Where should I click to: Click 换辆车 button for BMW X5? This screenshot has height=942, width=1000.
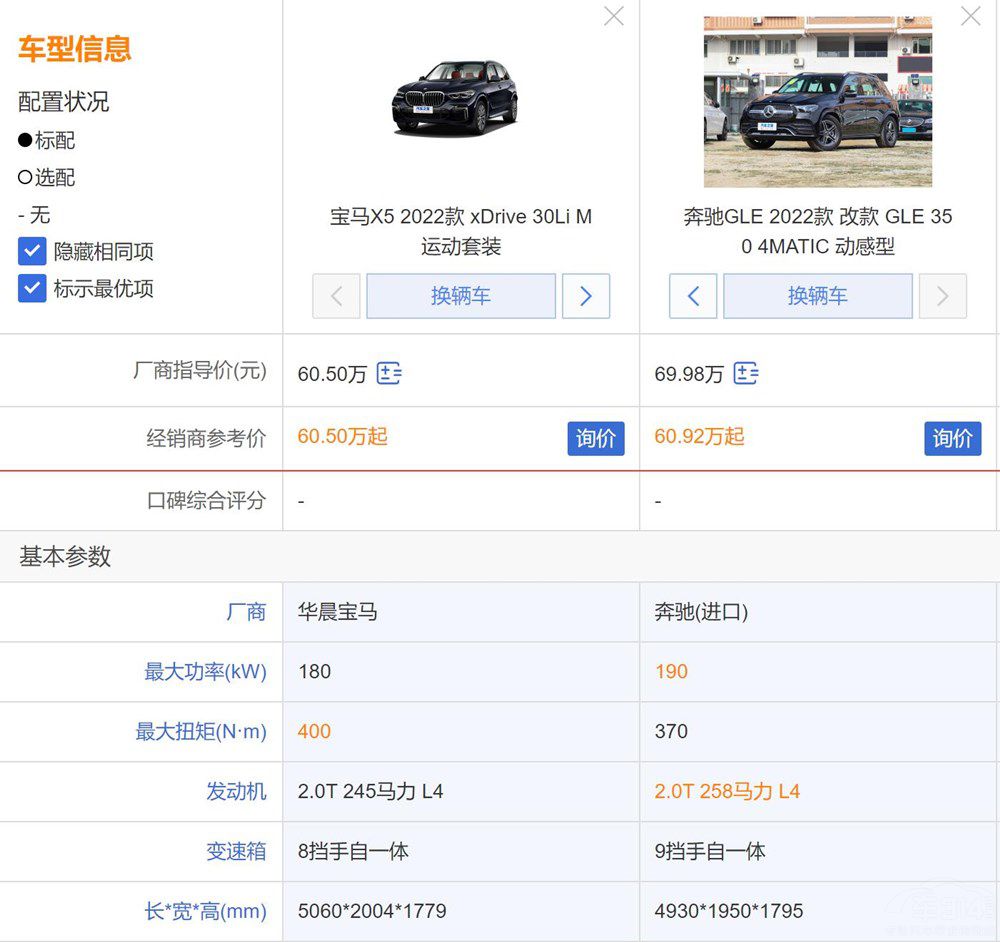(461, 296)
